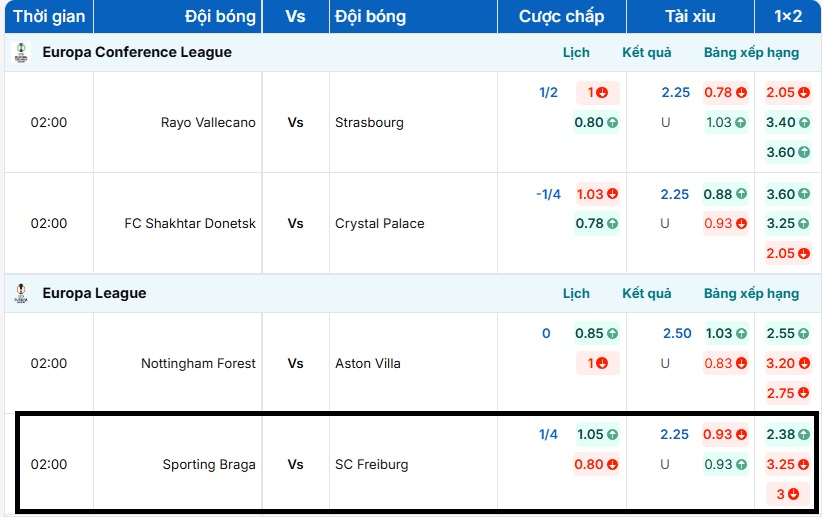Screen dimensions: 822x517
Task: Select Sporting Braga team name
Action: [209, 465]
